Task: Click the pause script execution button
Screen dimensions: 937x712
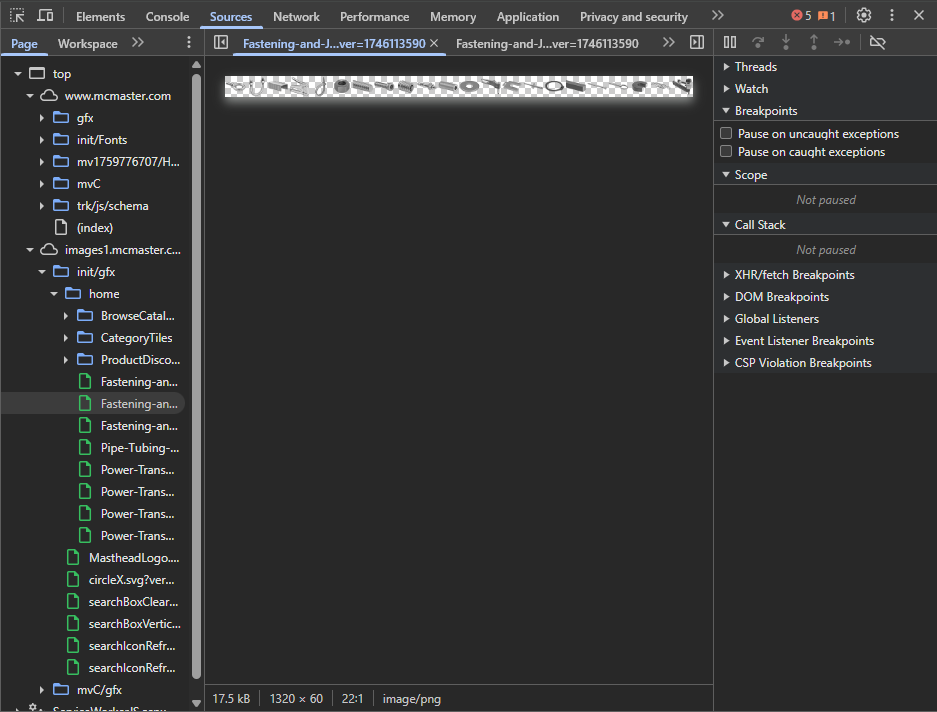Action: tap(730, 43)
